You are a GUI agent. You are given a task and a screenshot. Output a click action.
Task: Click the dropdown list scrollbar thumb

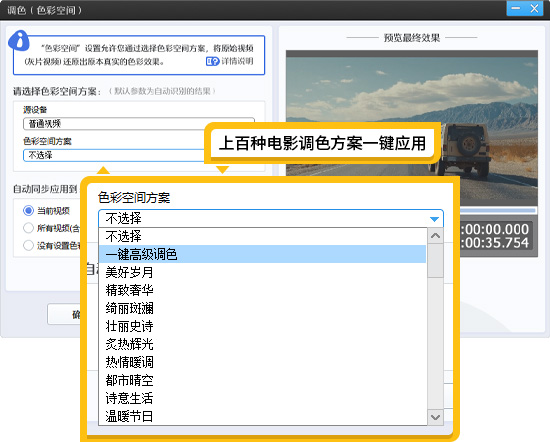pos(435,261)
